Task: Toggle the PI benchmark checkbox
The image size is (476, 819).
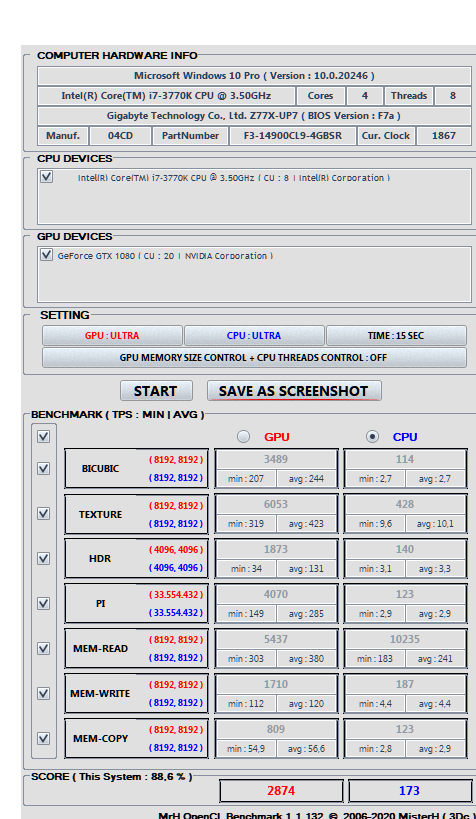Action: click(x=43, y=603)
